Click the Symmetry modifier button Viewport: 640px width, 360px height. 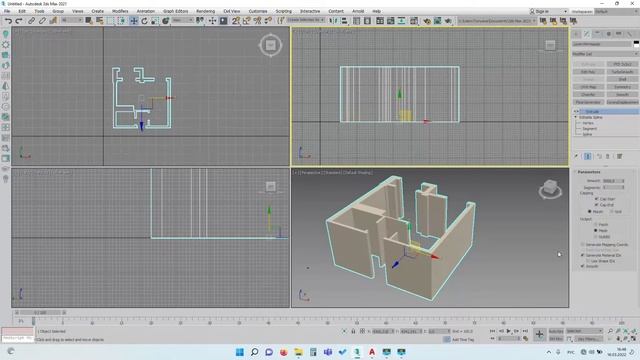622,87
